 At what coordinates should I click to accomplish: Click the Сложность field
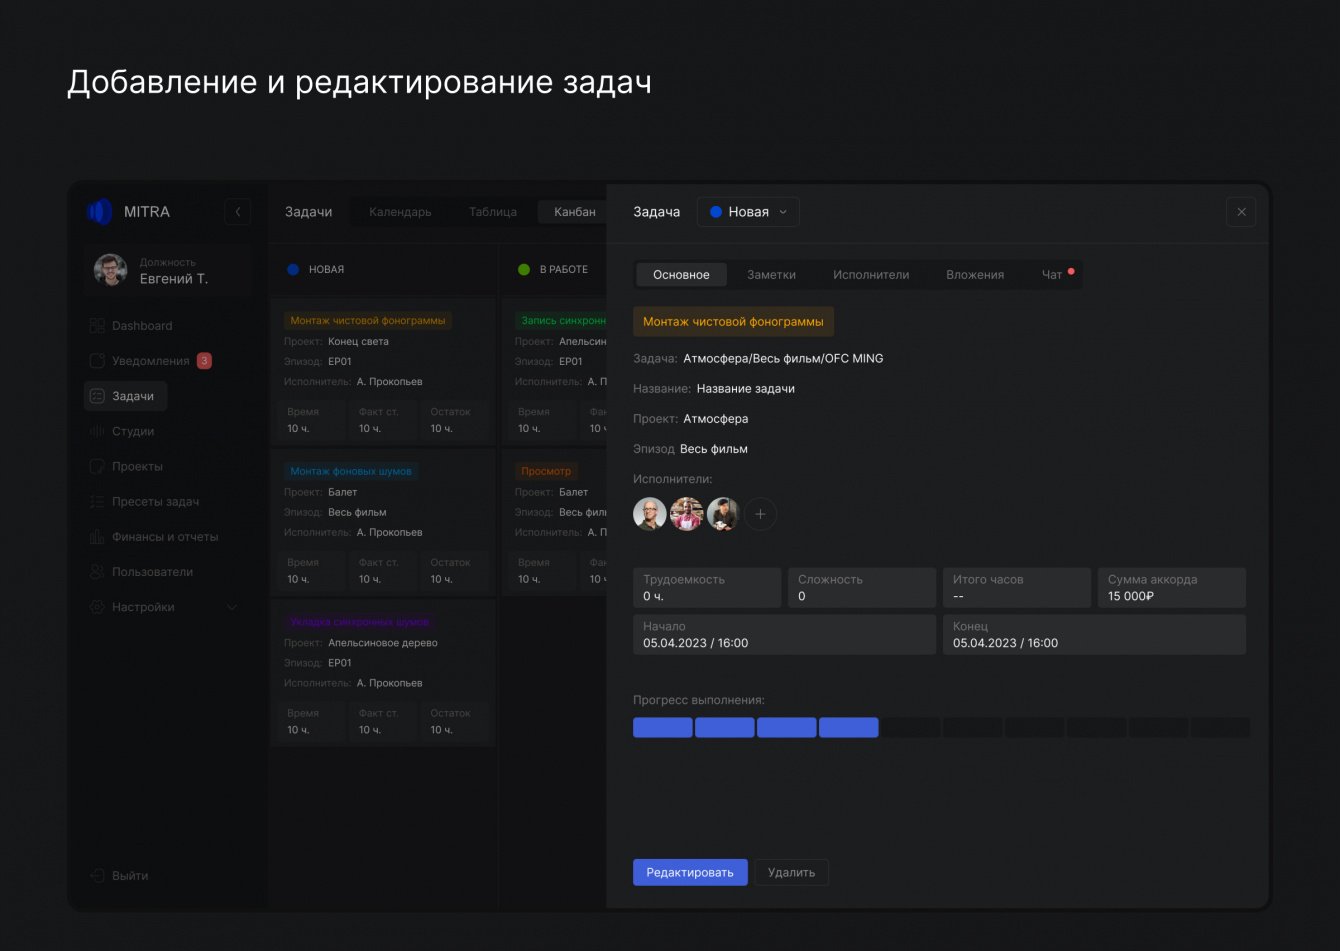(x=862, y=588)
